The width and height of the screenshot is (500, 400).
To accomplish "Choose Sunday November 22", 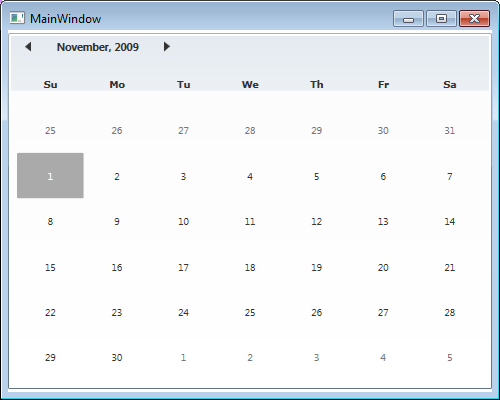I will coord(50,313).
